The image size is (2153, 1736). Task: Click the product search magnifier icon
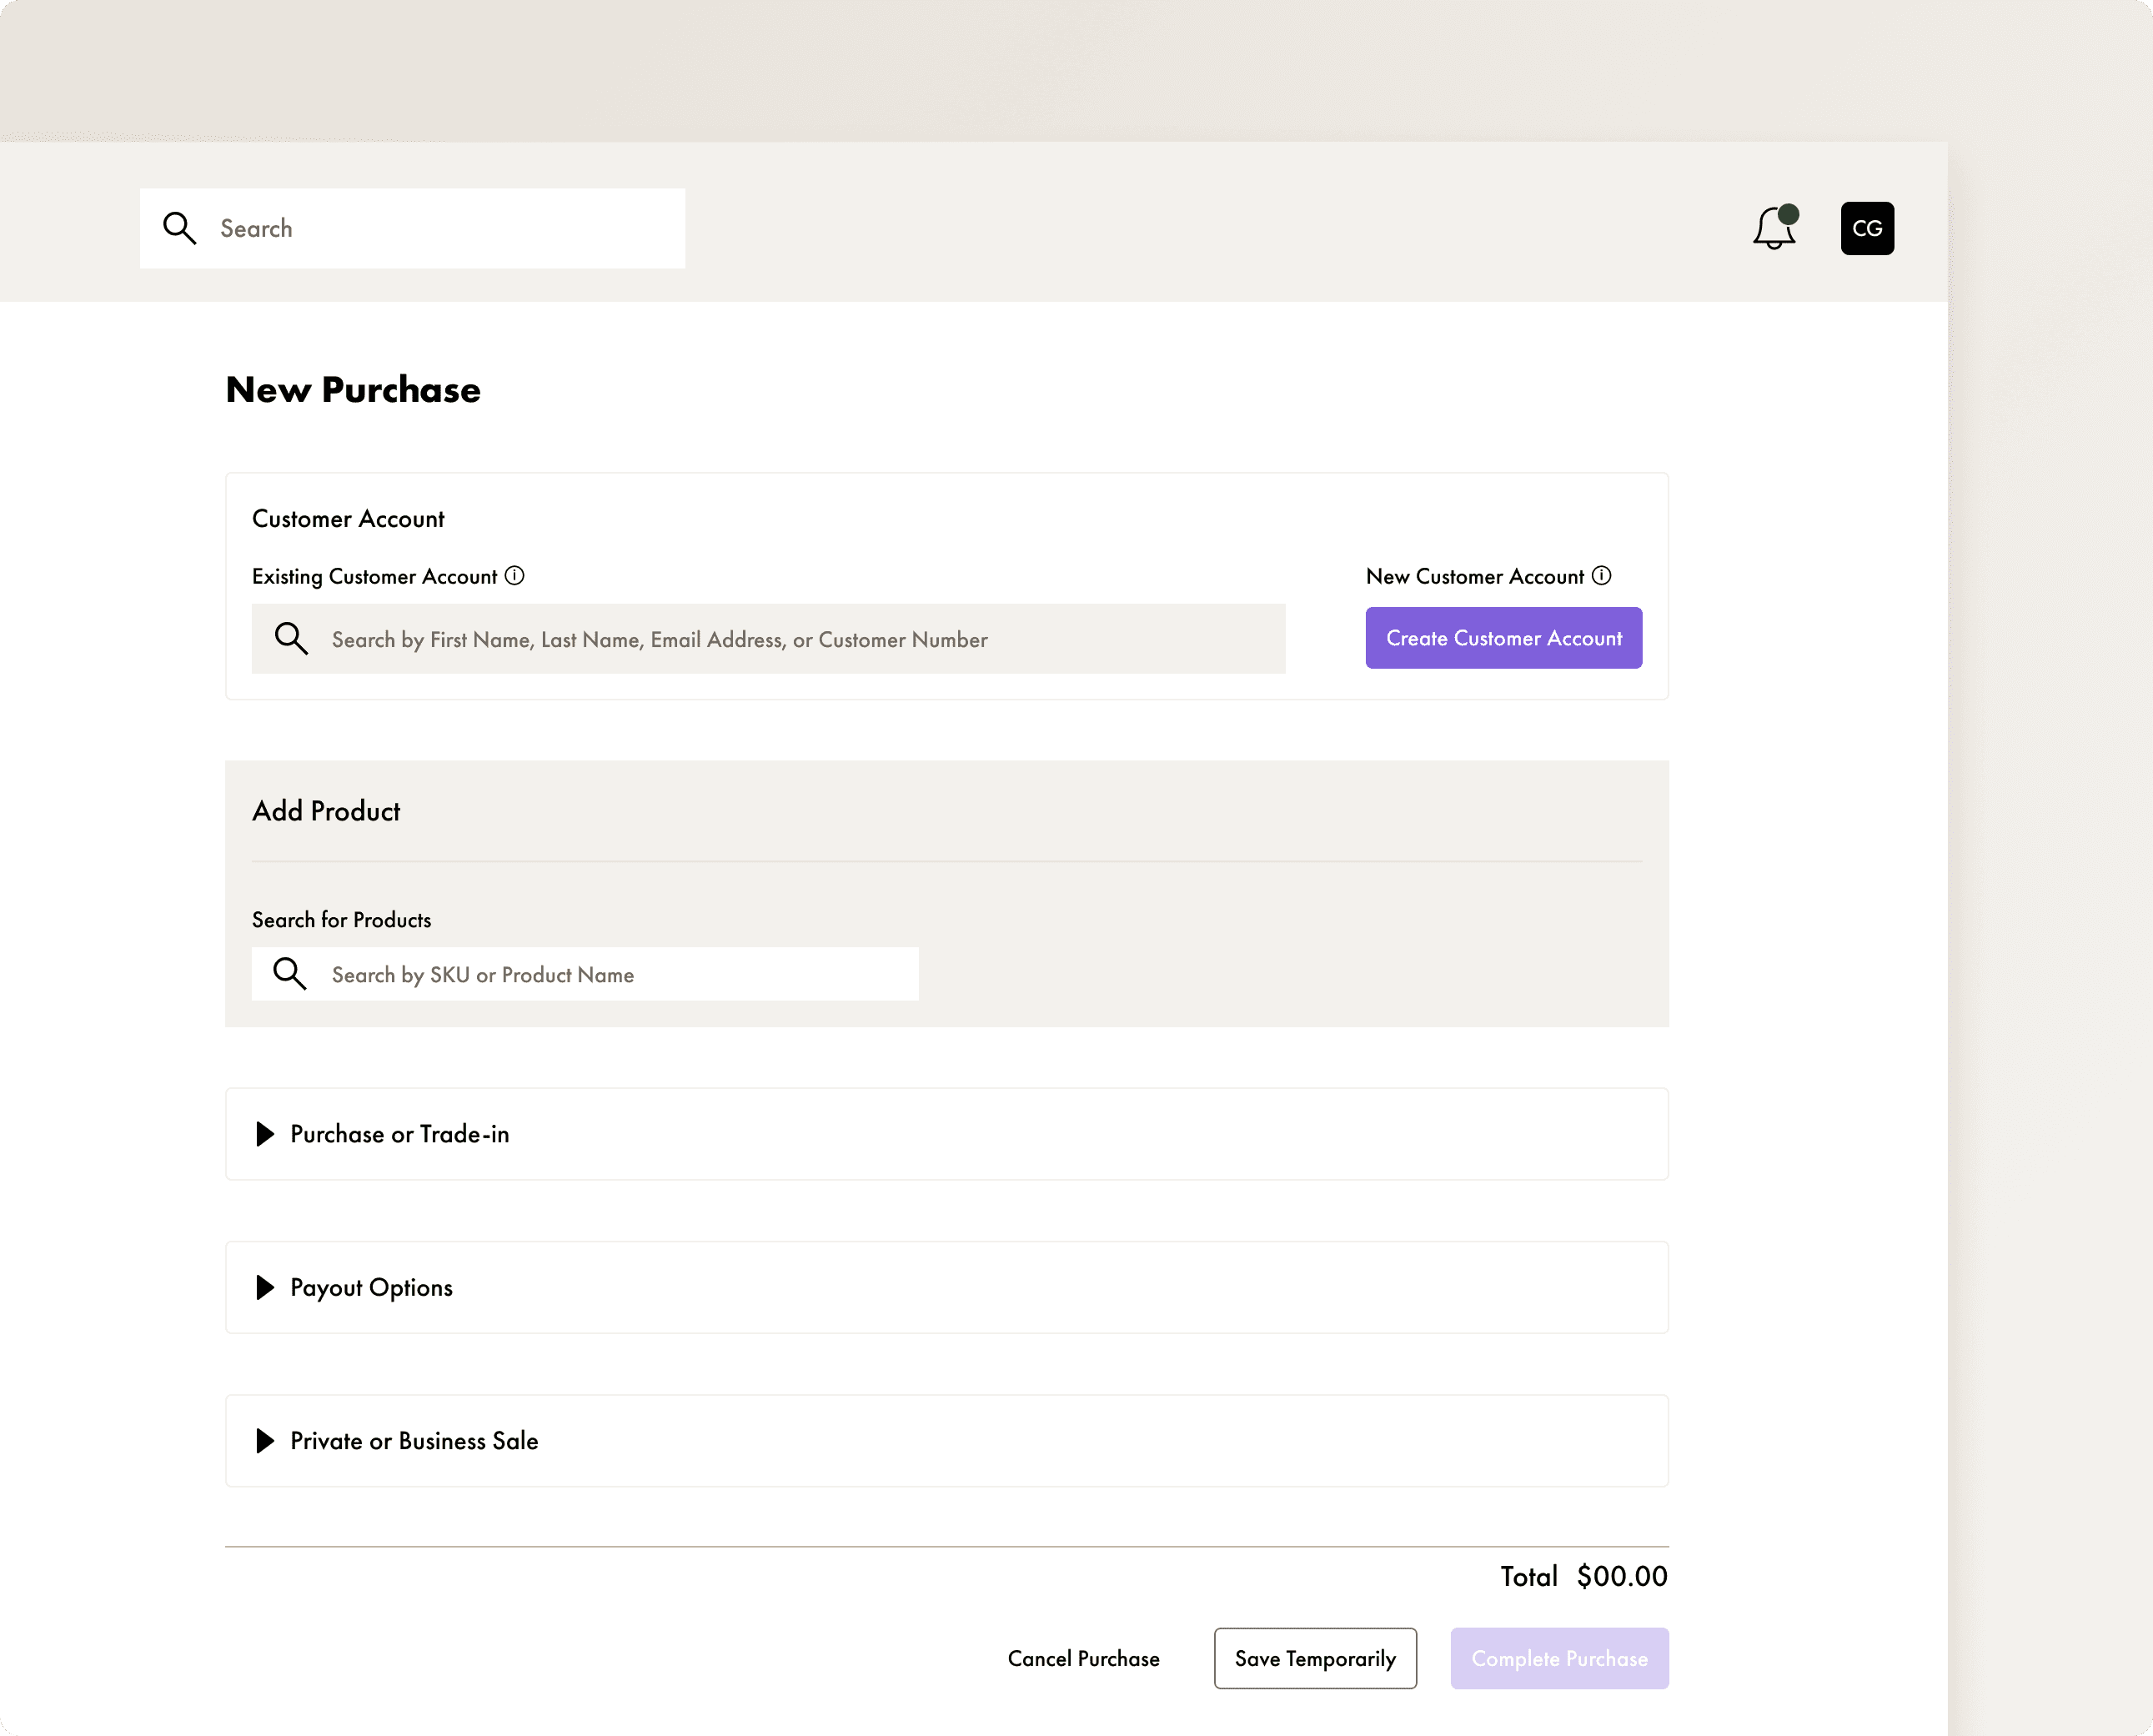[290, 974]
